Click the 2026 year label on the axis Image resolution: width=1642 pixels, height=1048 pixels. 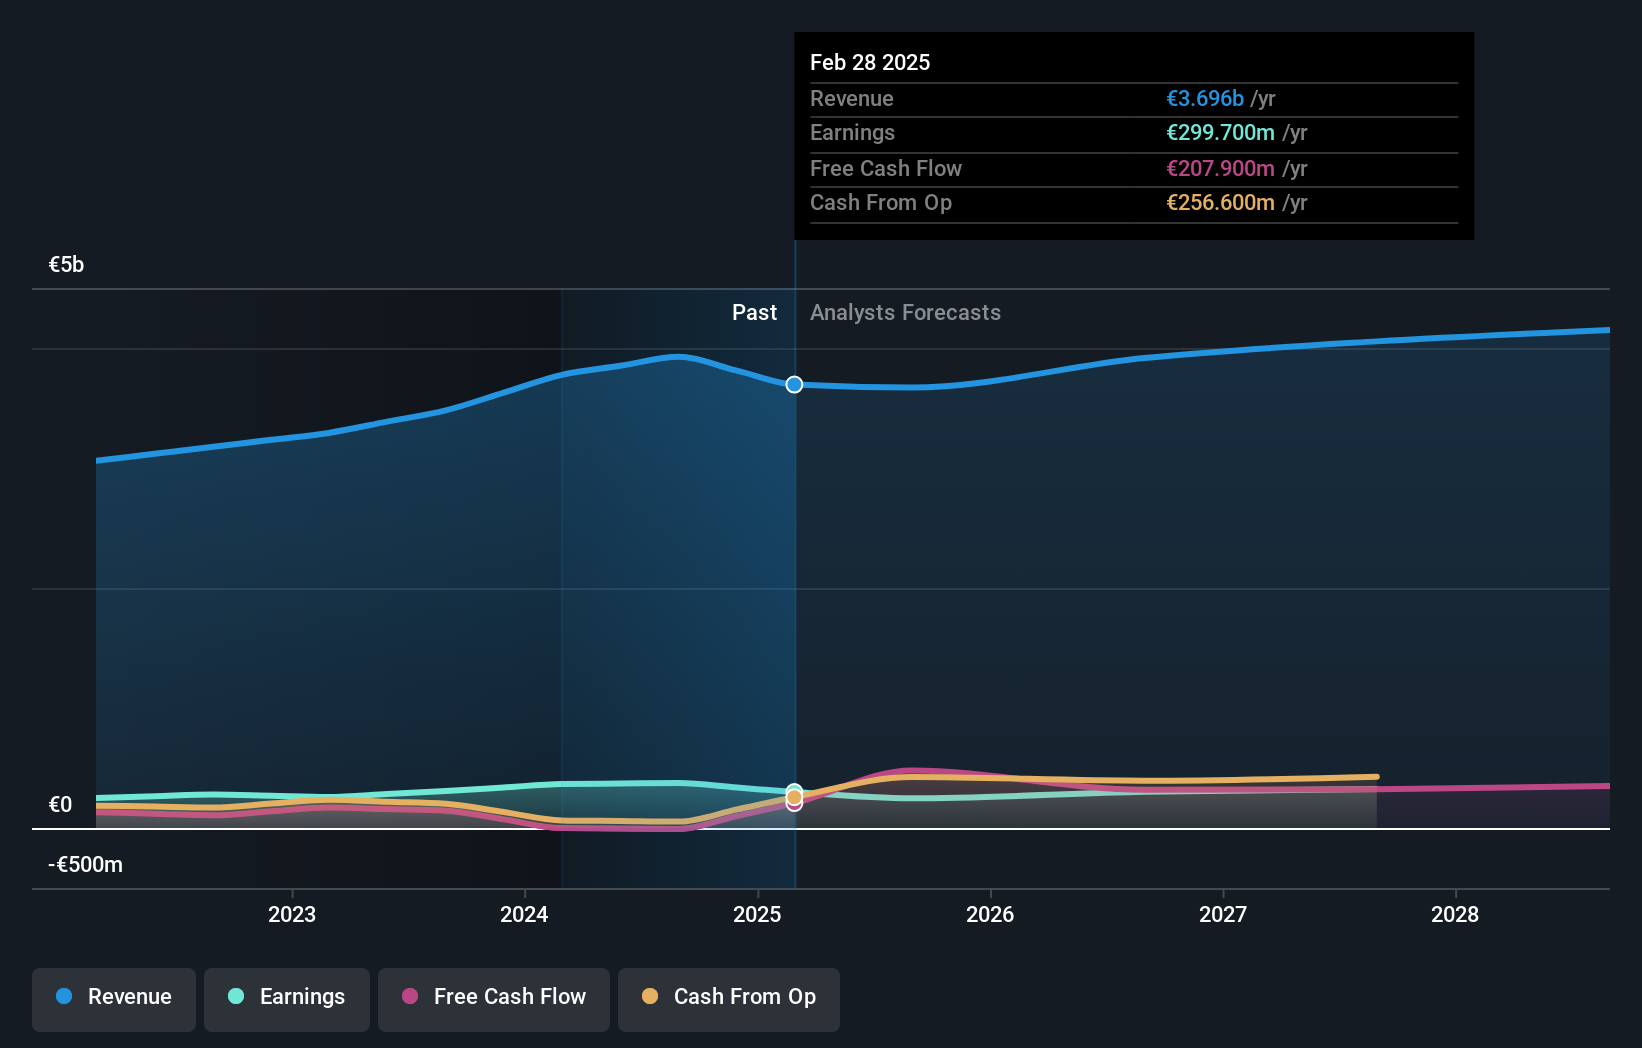coord(989,913)
